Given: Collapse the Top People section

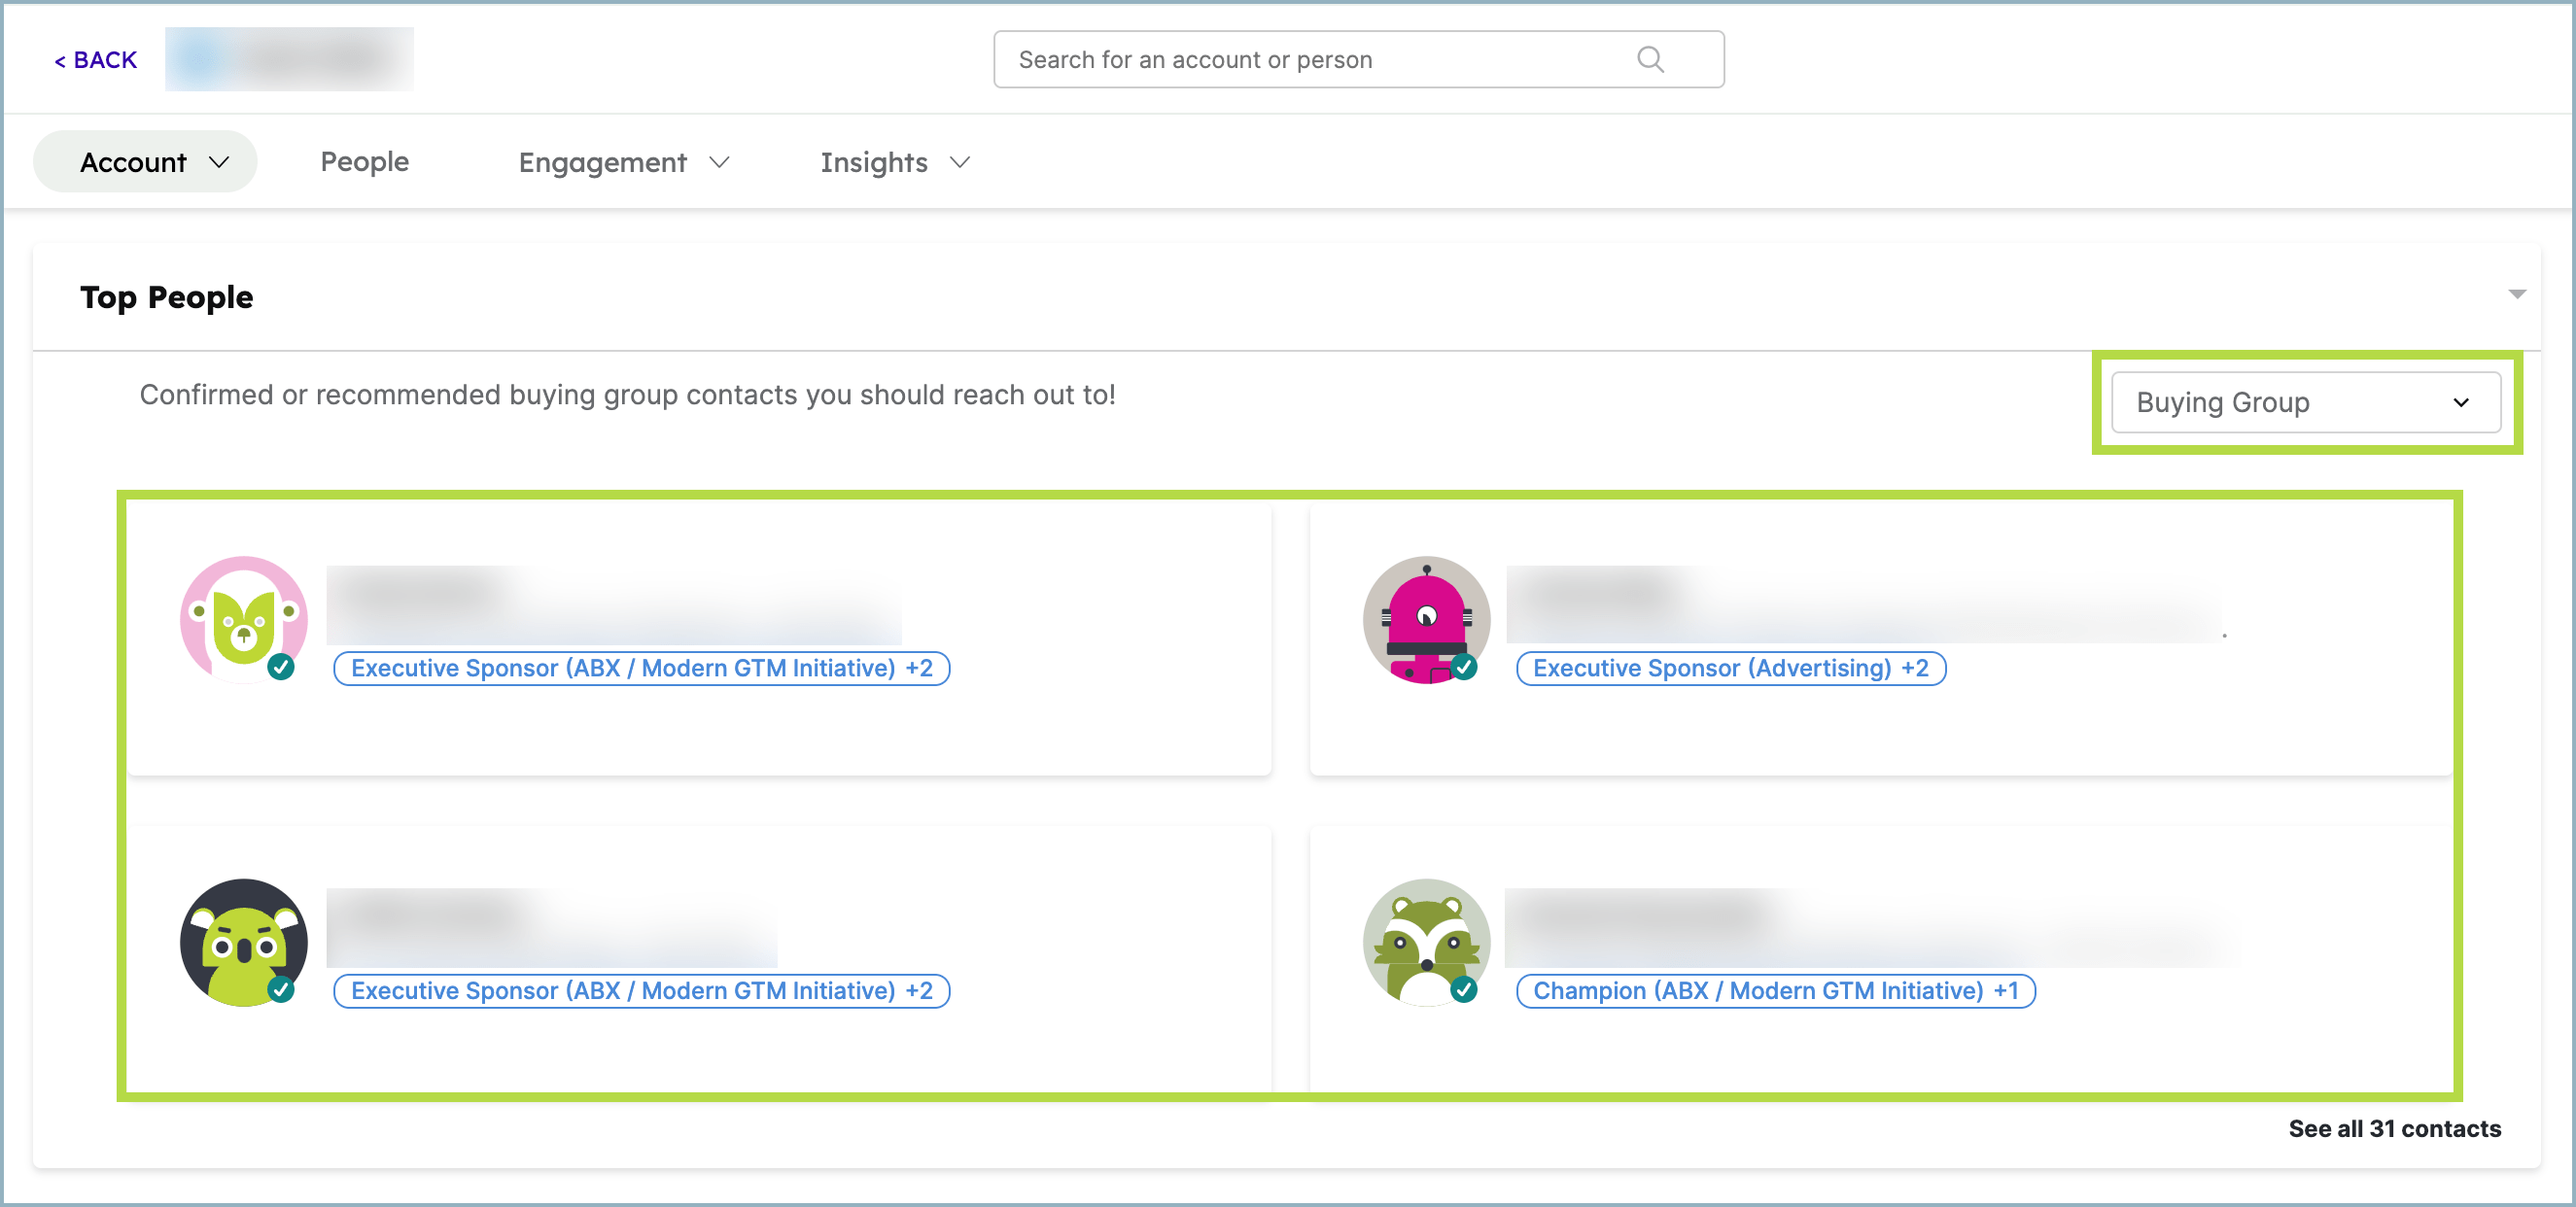Looking at the screenshot, I should coord(2516,294).
